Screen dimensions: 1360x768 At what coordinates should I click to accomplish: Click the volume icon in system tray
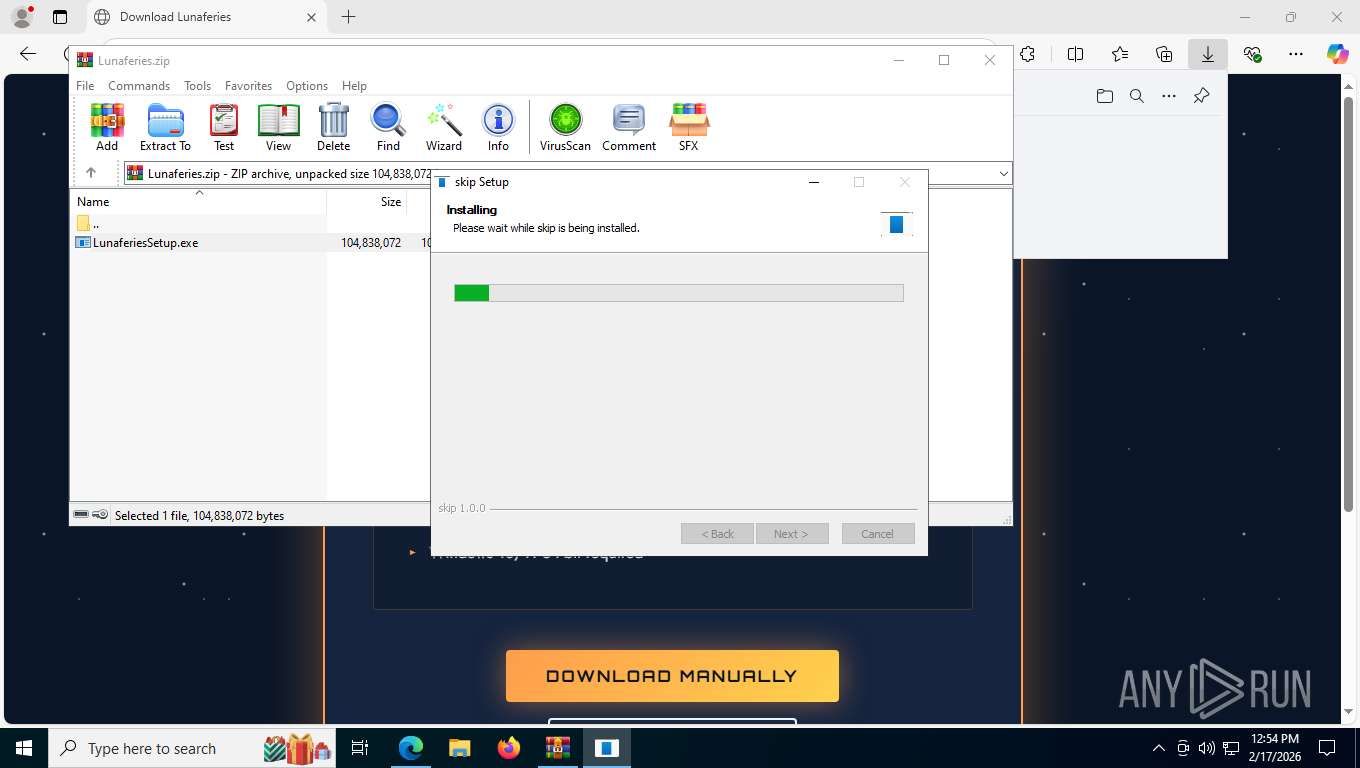(x=1206, y=748)
